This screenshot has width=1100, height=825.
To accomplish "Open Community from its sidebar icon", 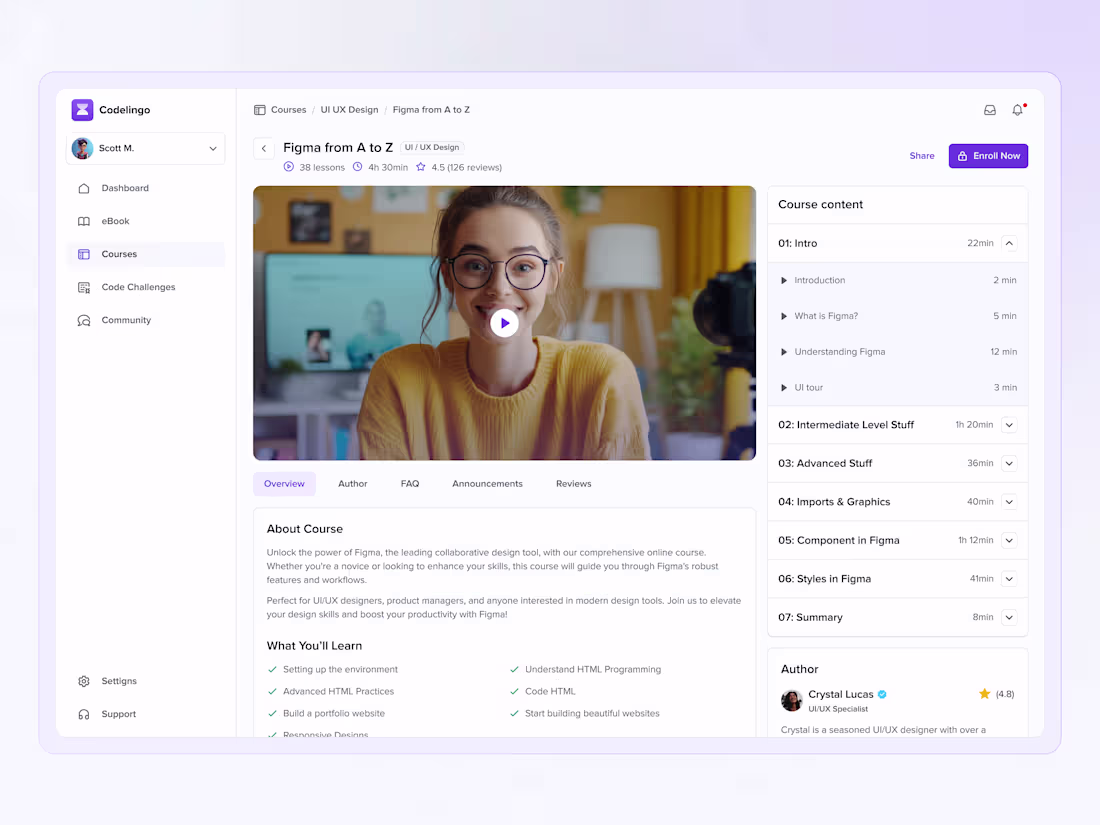I will click(83, 320).
